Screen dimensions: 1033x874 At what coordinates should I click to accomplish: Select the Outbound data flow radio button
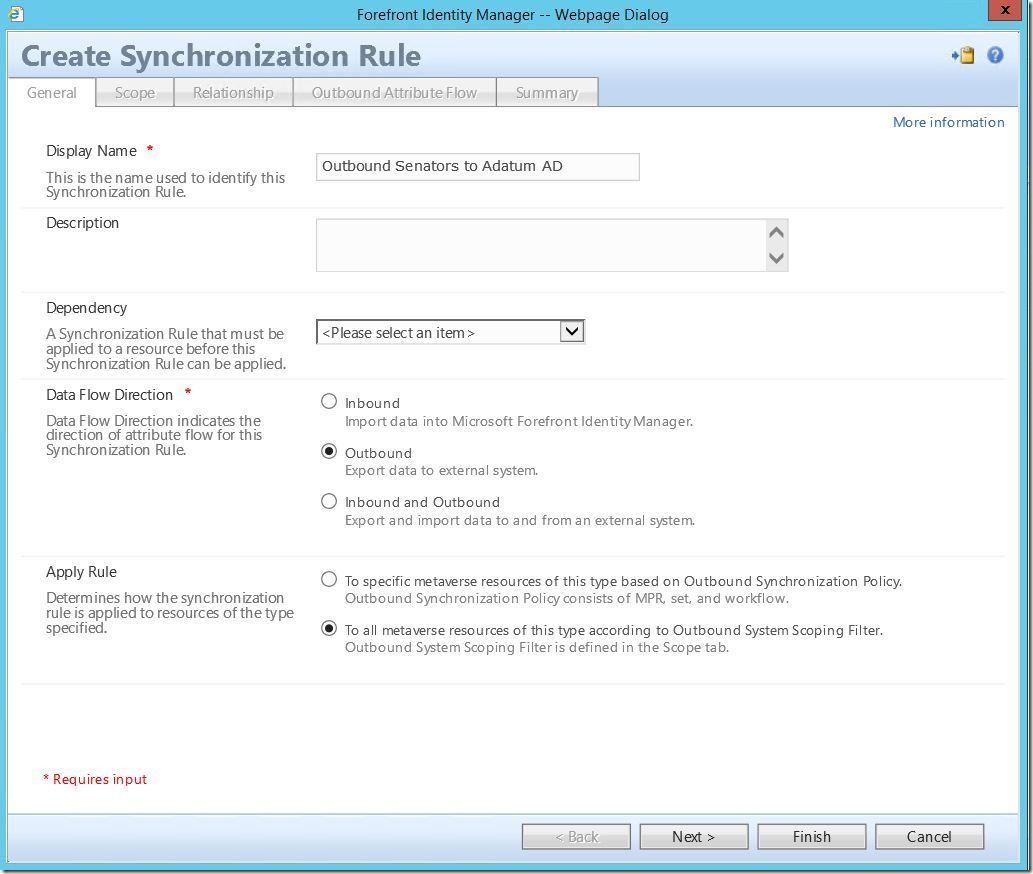click(x=329, y=451)
